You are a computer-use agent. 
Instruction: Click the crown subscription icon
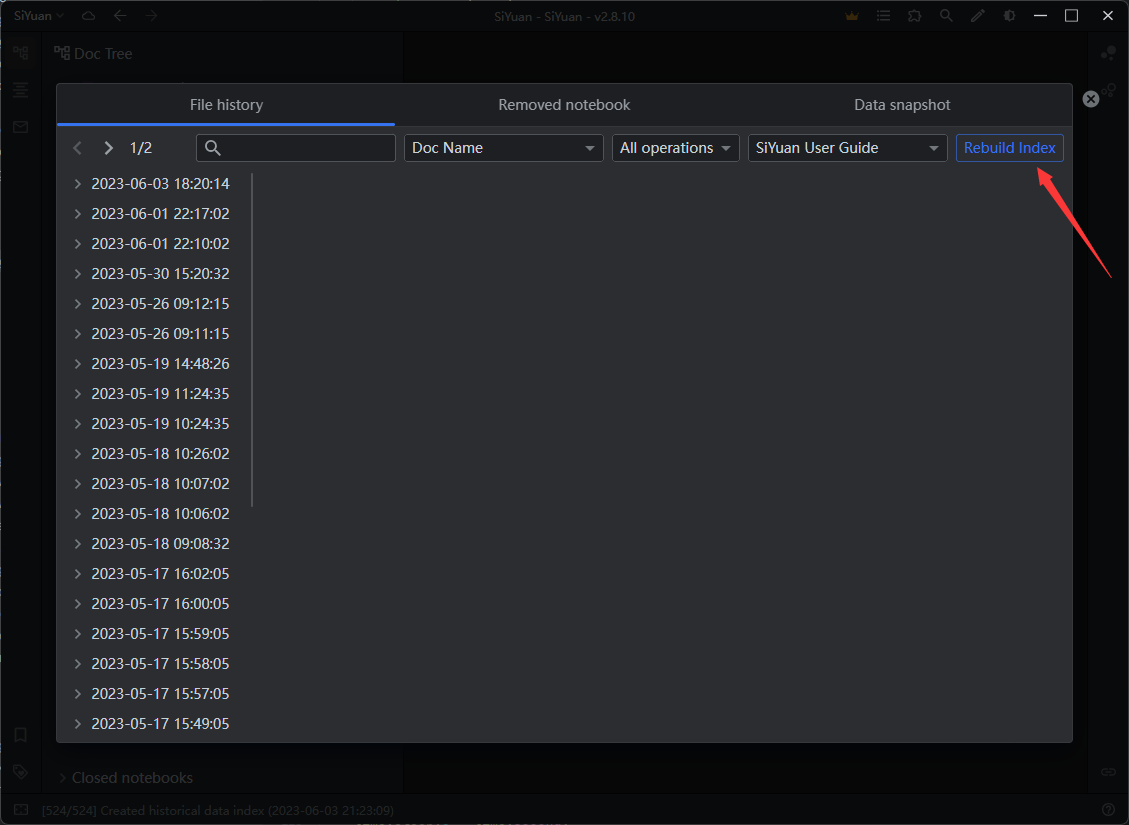coord(852,16)
